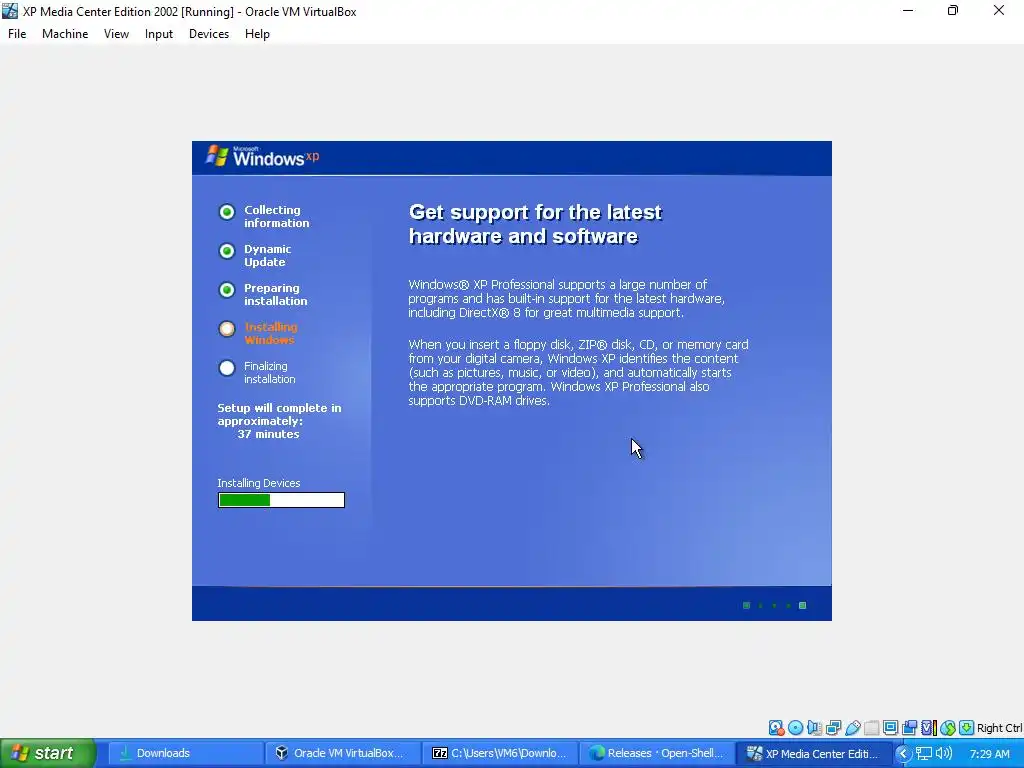Show hidden tray icons with the chevron
The image size is (1024, 768).
(x=903, y=754)
